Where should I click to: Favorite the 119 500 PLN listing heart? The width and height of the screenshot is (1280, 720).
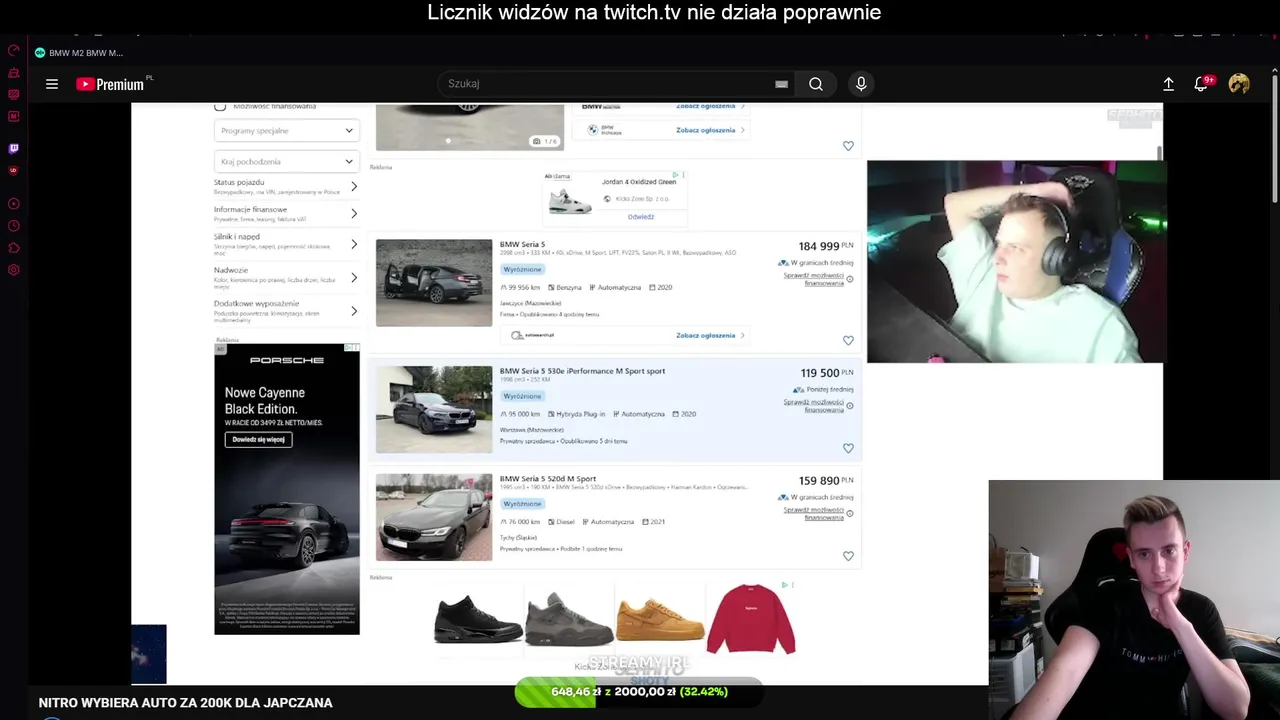point(848,448)
